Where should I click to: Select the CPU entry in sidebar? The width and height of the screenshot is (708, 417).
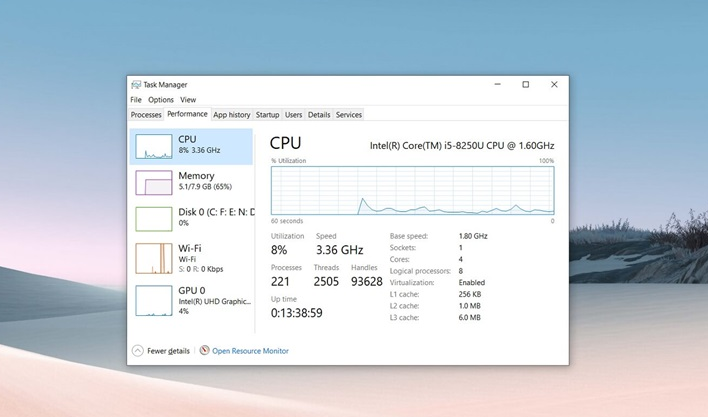coord(191,146)
